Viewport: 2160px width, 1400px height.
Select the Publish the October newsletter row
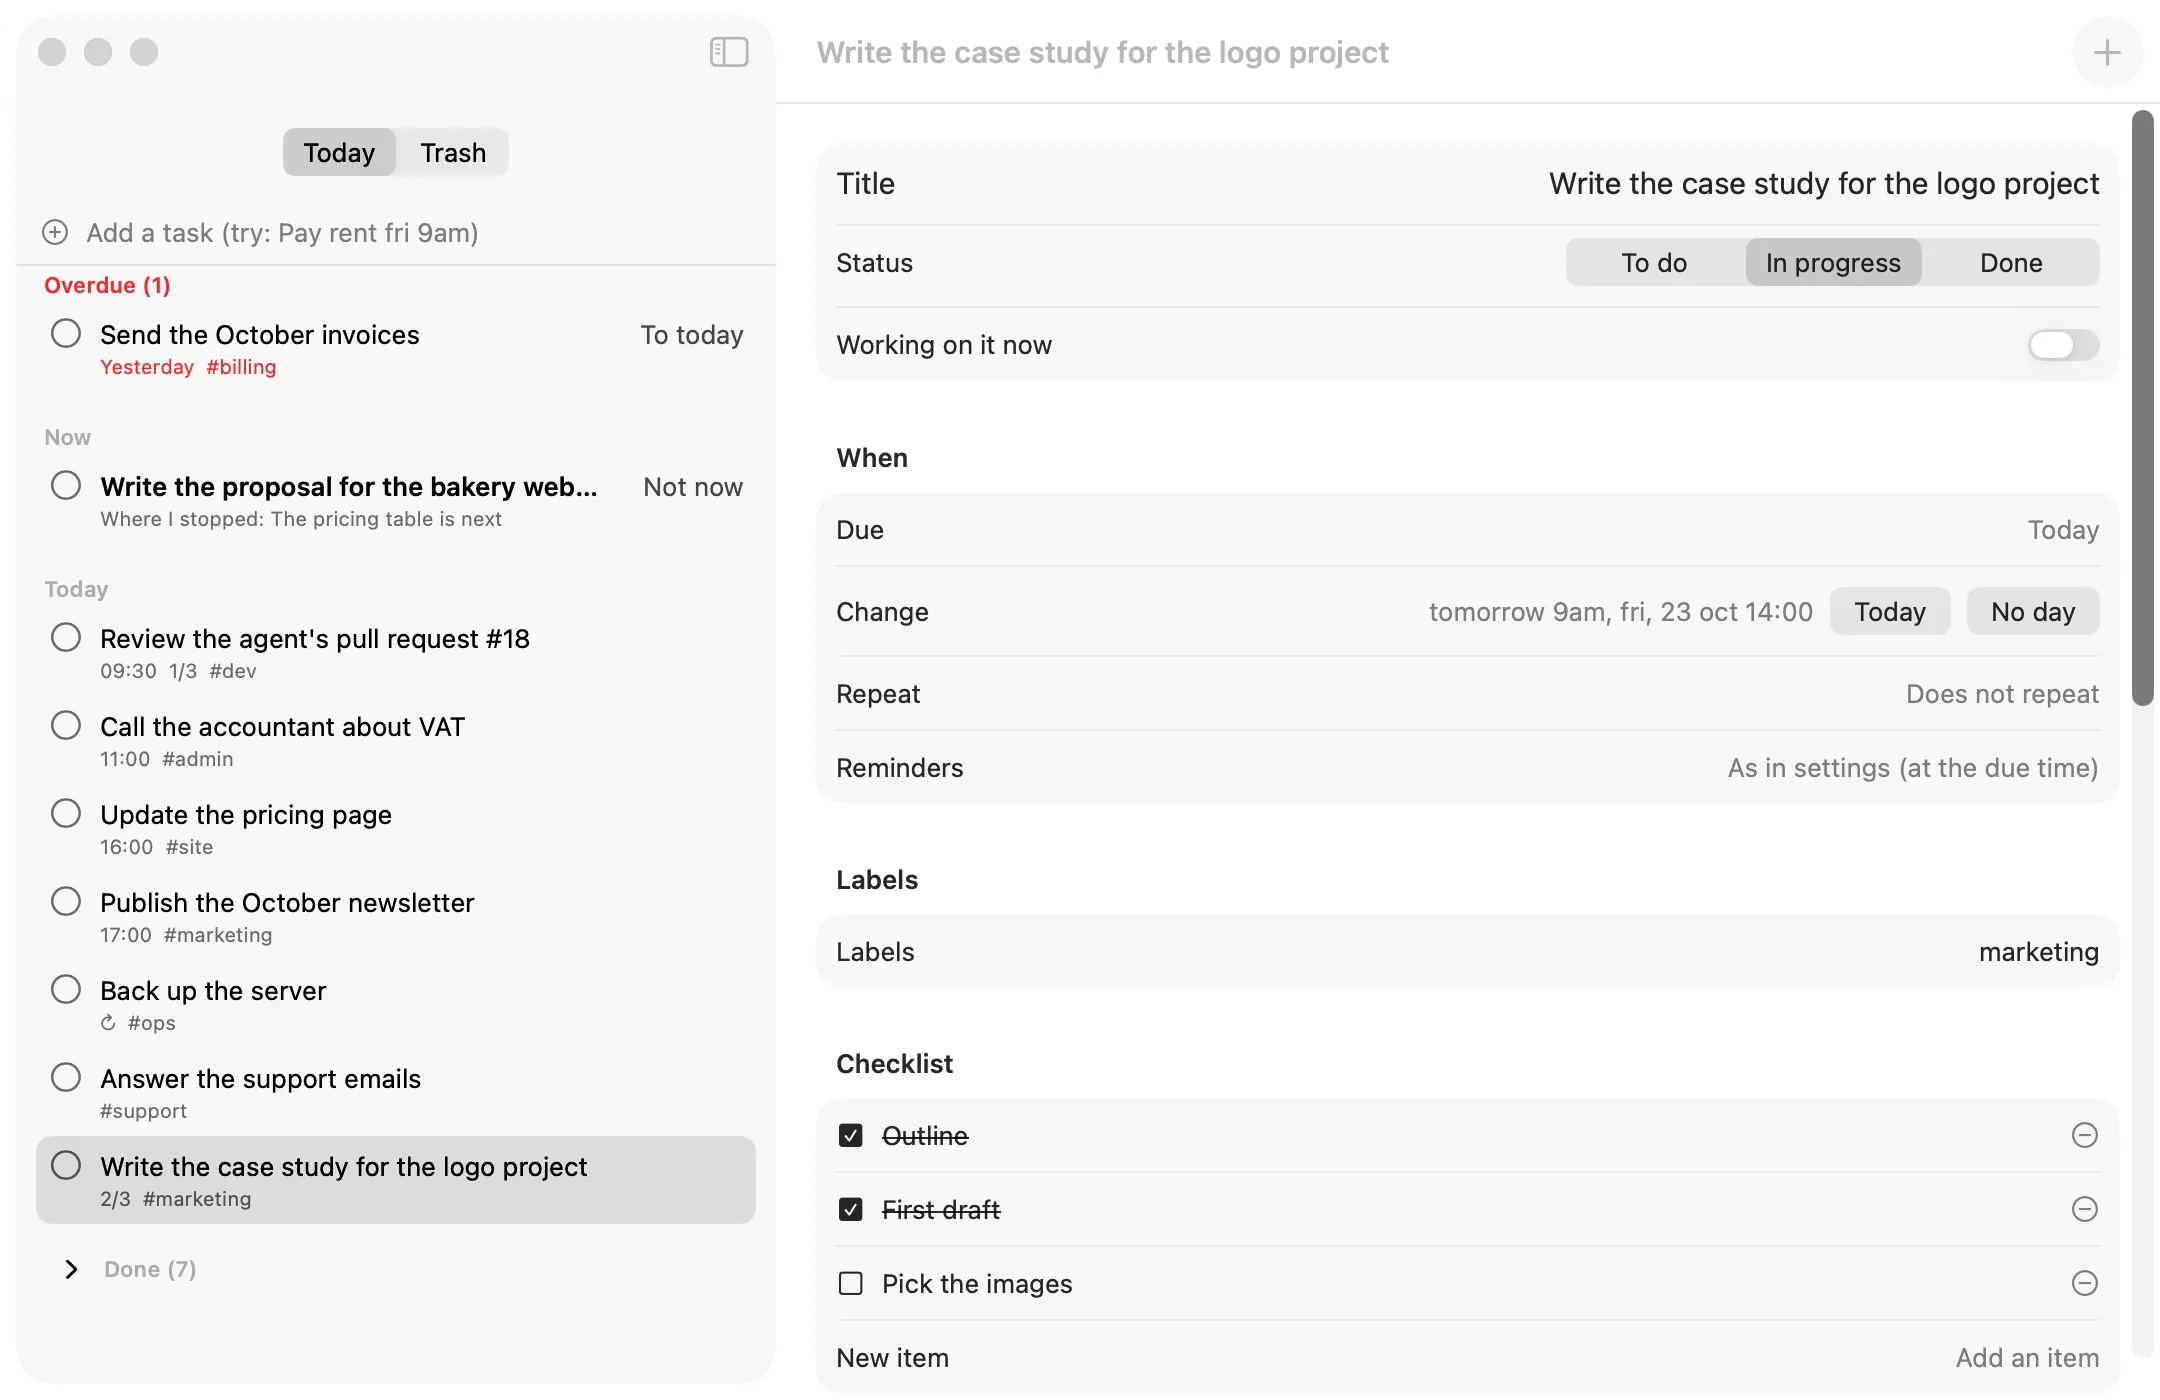click(396, 917)
